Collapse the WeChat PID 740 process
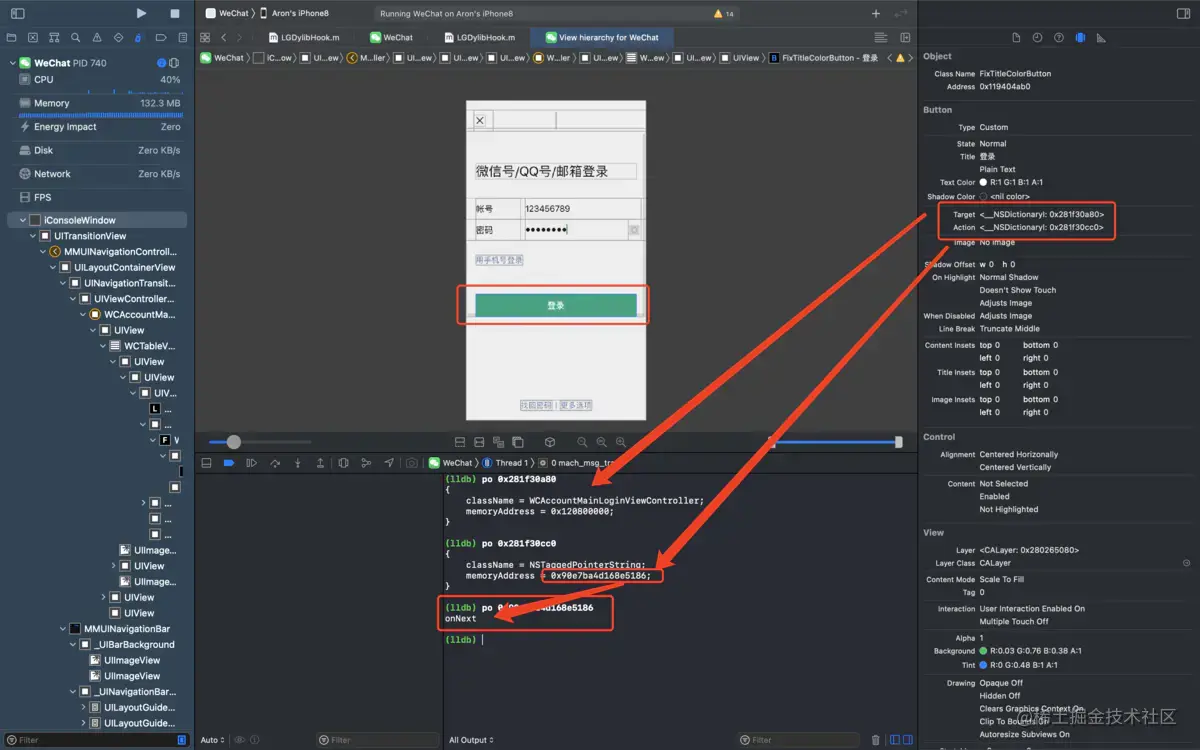Image resolution: width=1200 pixels, height=750 pixels. (14, 63)
